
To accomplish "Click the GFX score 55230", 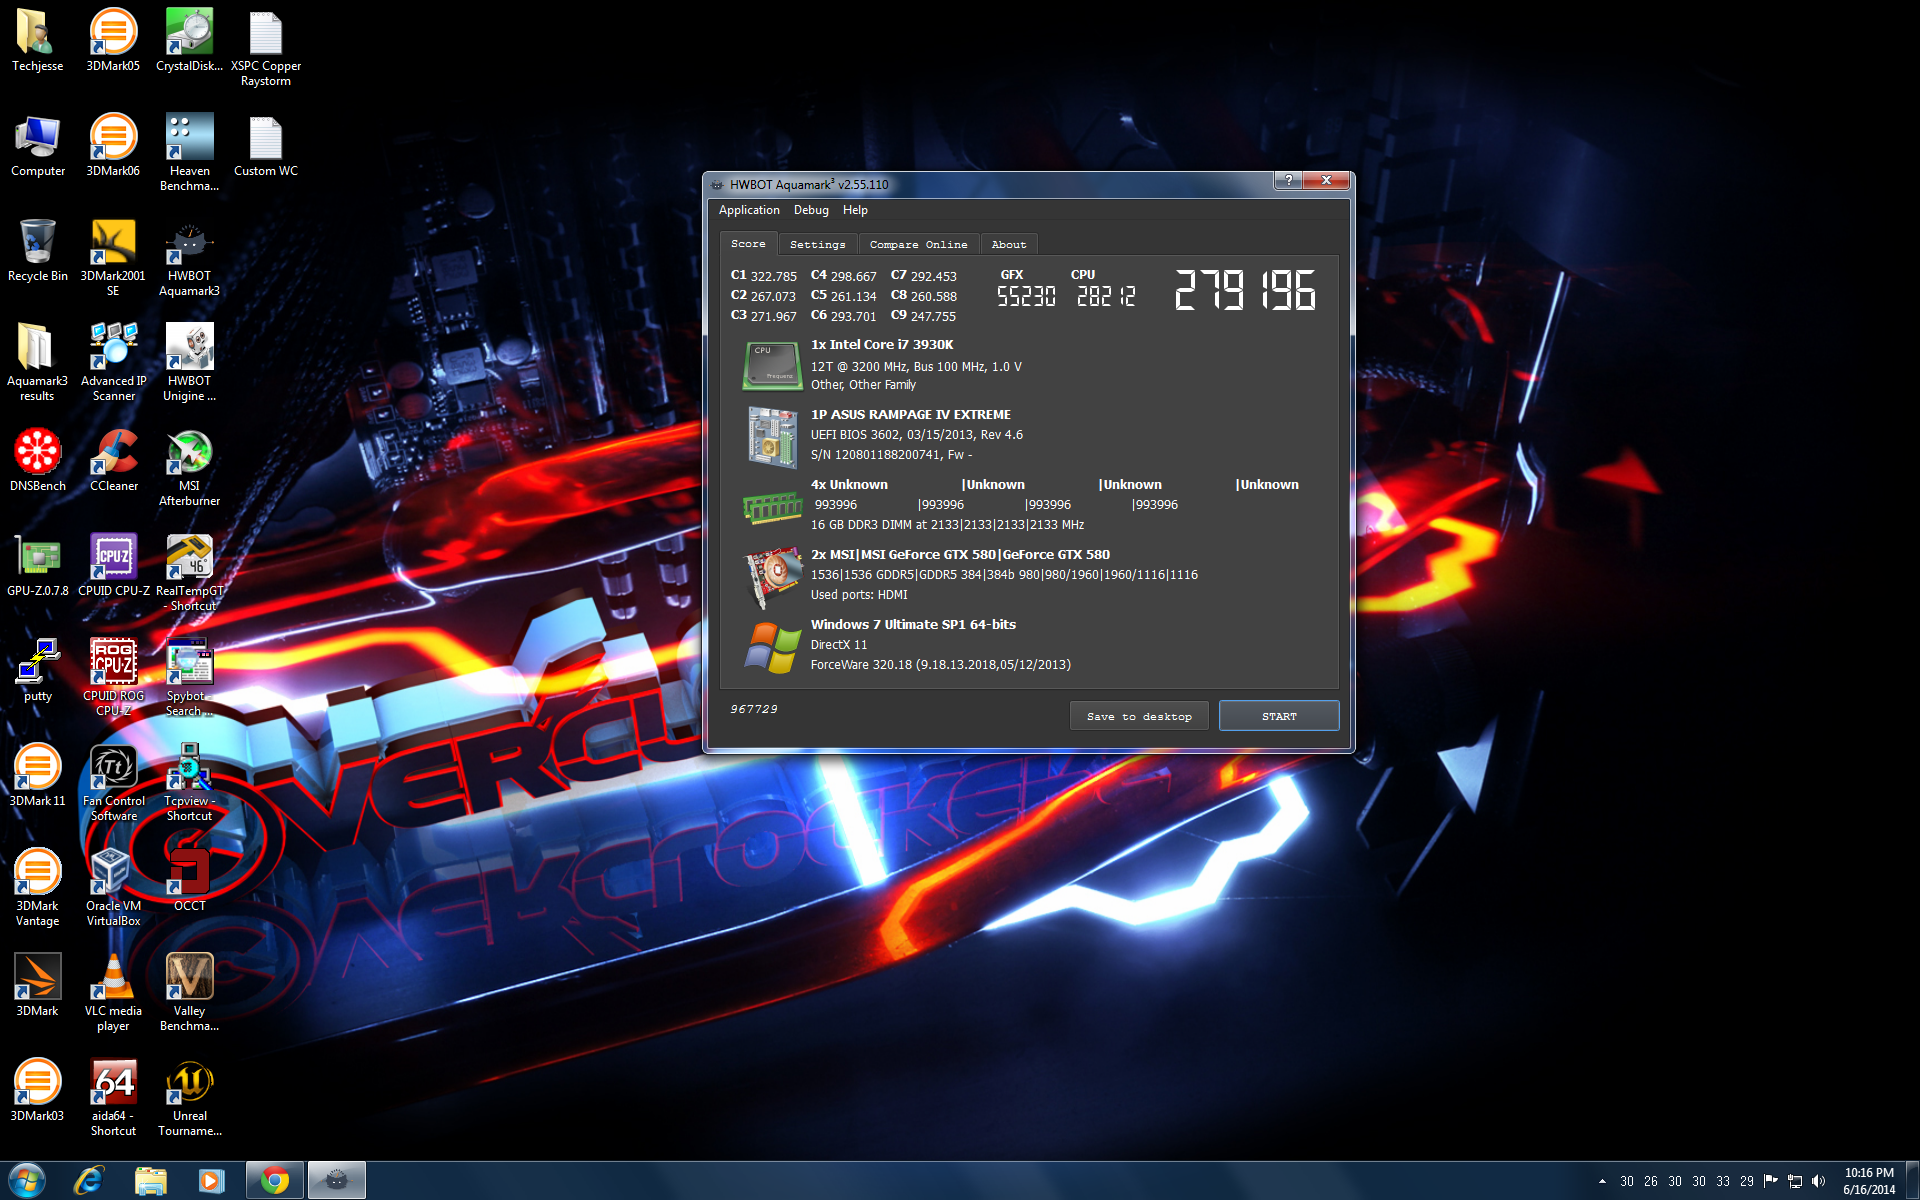I will click(x=1026, y=296).
